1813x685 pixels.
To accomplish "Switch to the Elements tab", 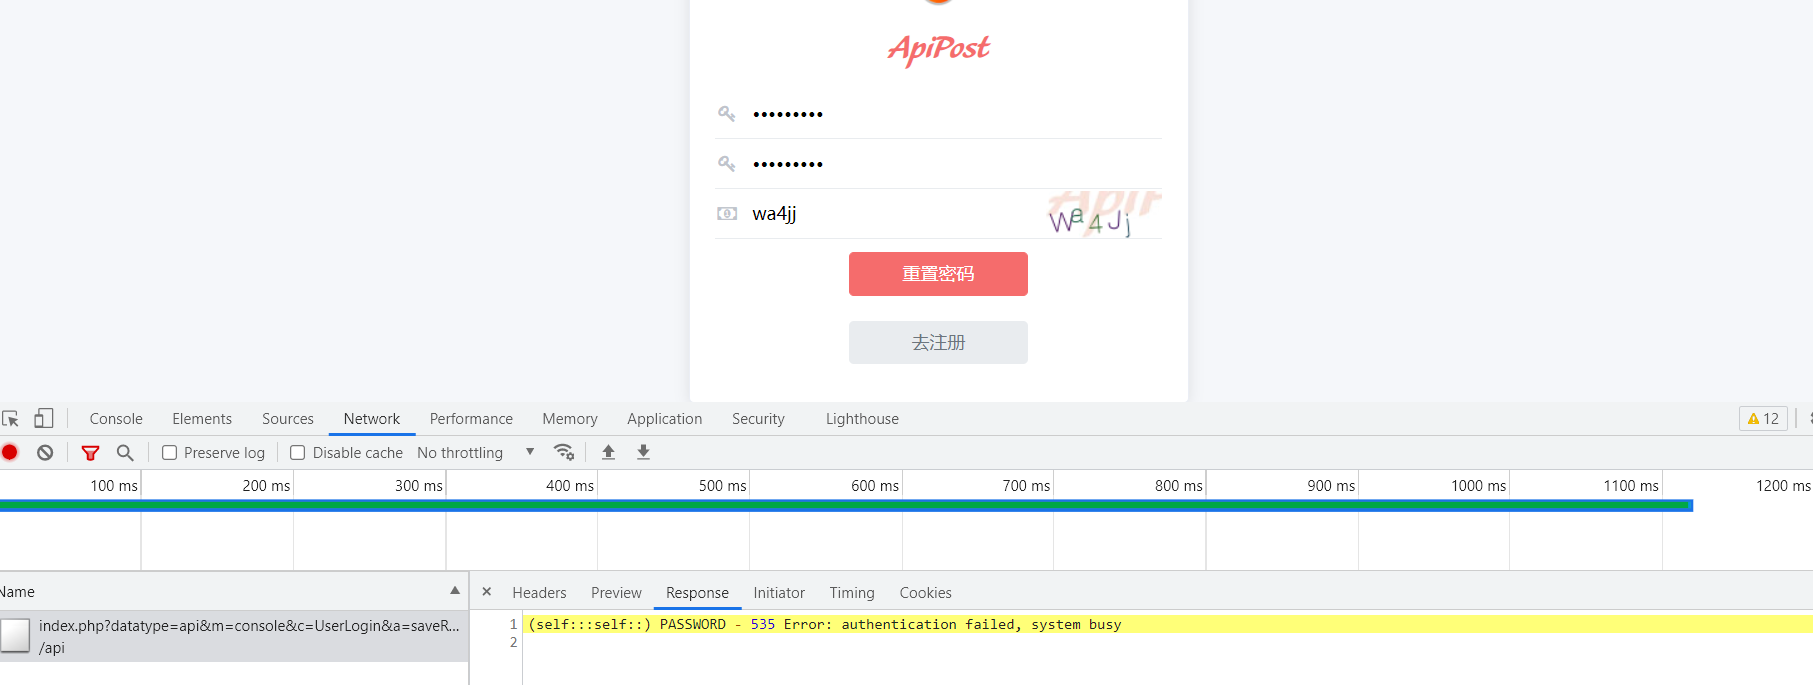I will [202, 419].
